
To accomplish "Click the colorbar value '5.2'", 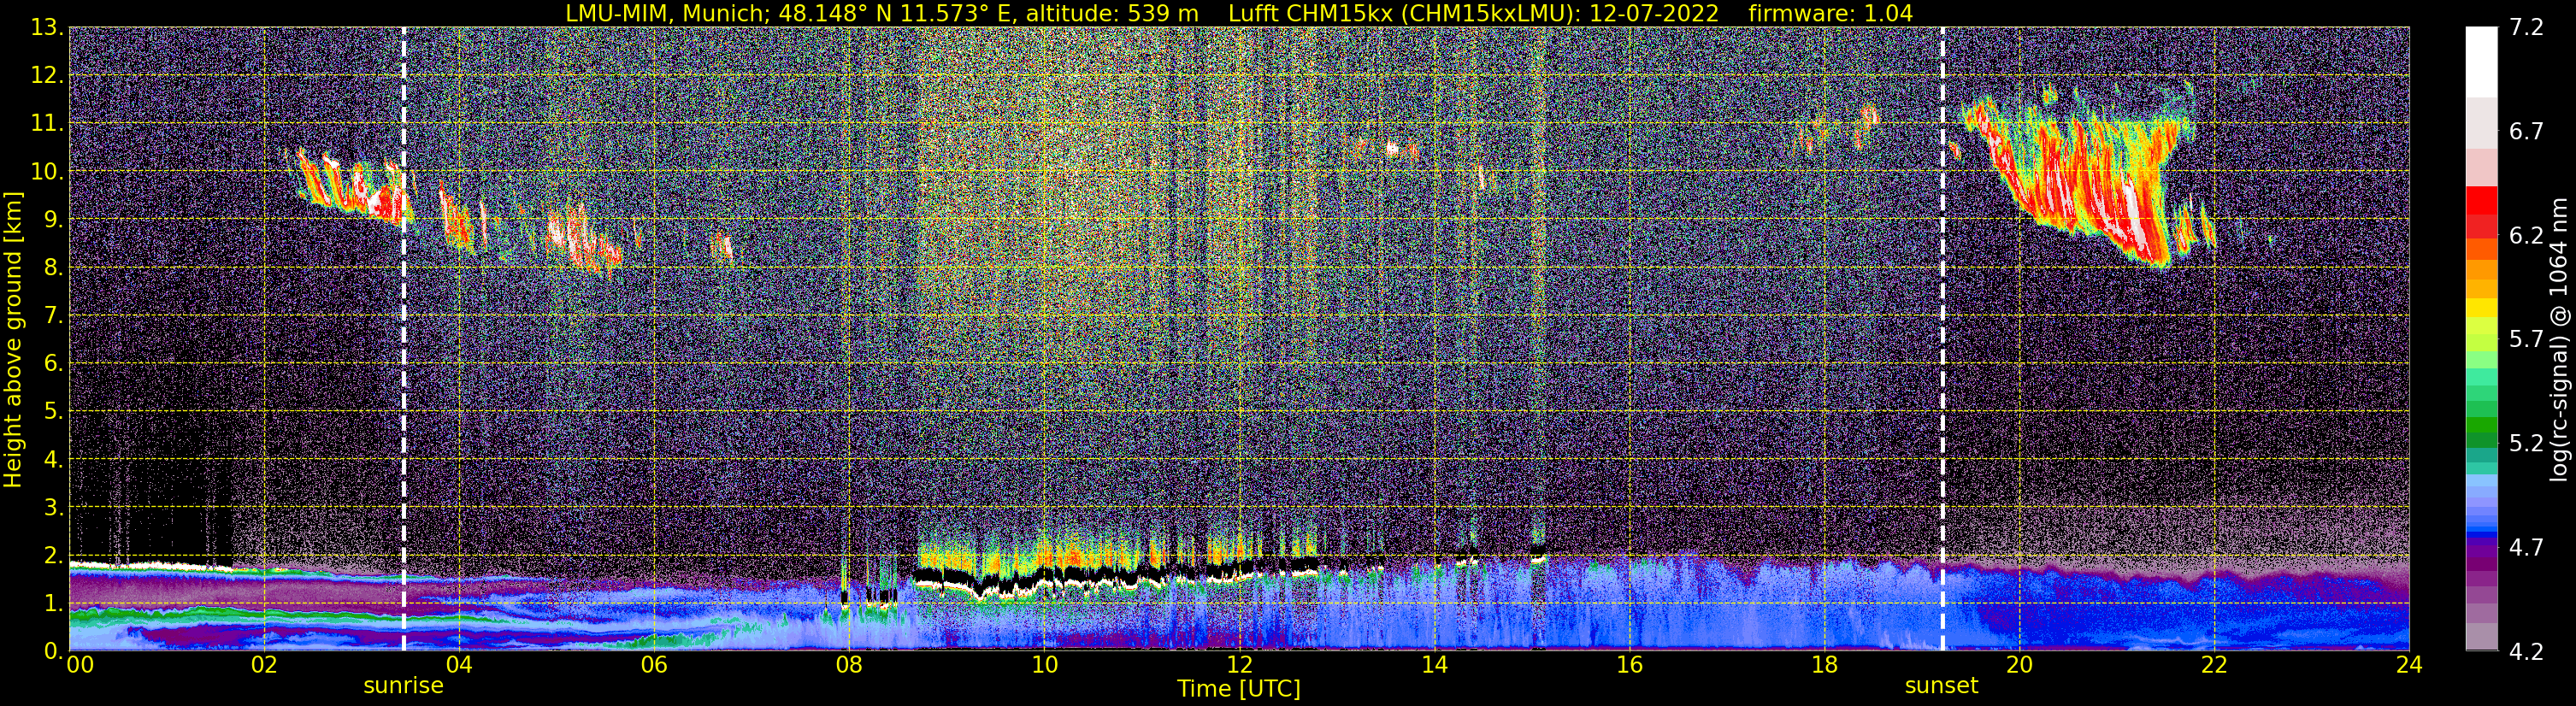I will tap(2526, 444).
